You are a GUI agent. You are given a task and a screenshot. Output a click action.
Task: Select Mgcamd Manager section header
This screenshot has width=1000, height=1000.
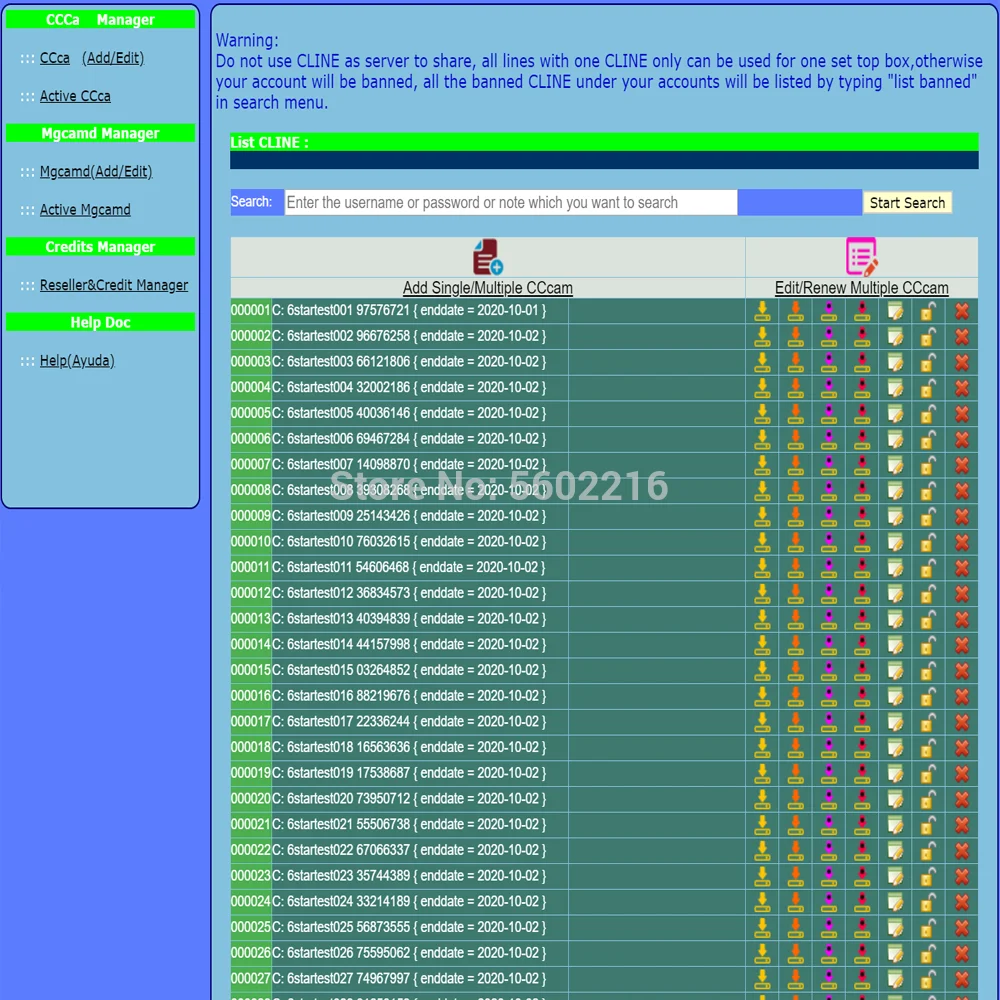100,133
